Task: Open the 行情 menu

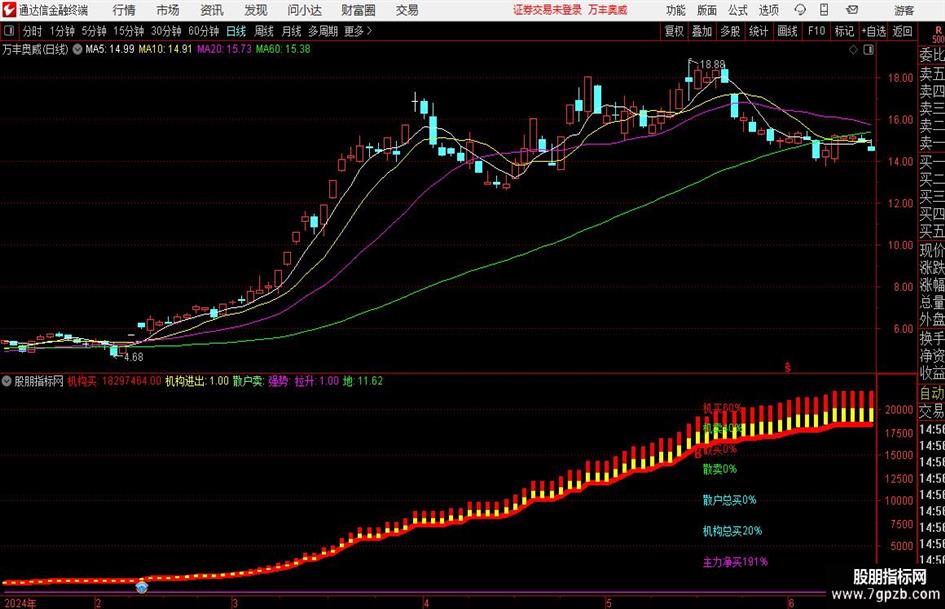Action: 124,10
